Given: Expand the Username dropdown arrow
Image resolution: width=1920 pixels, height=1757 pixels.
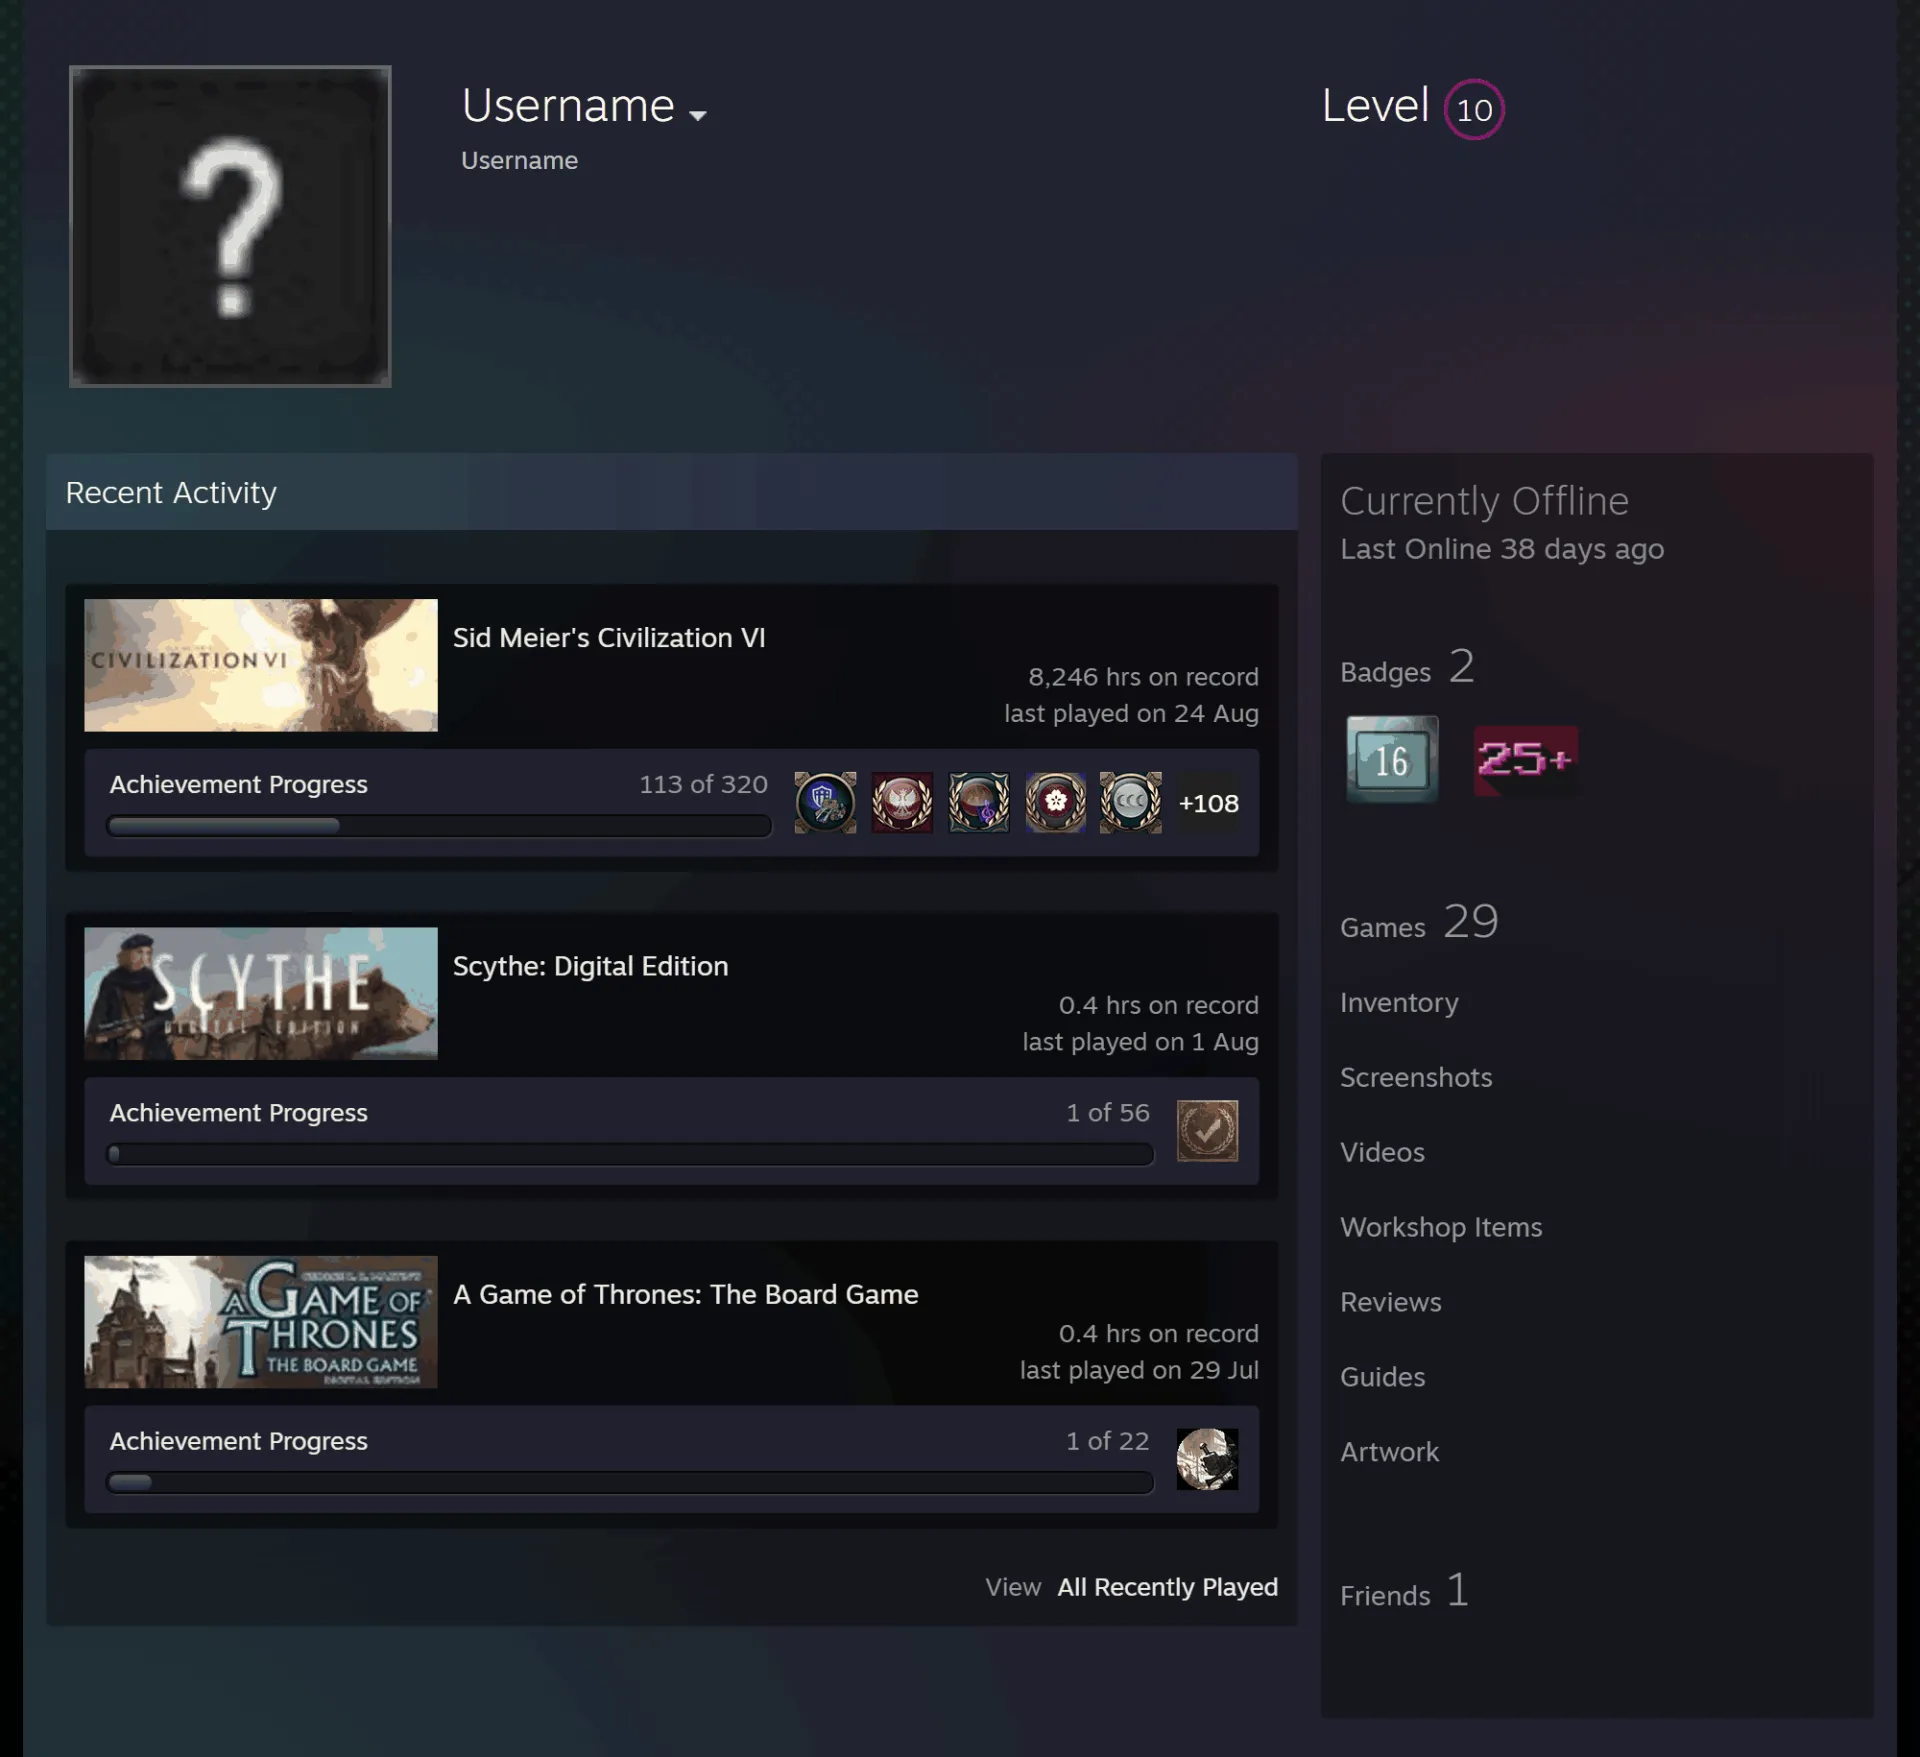Looking at the screenshot, I should pos(698,115).
